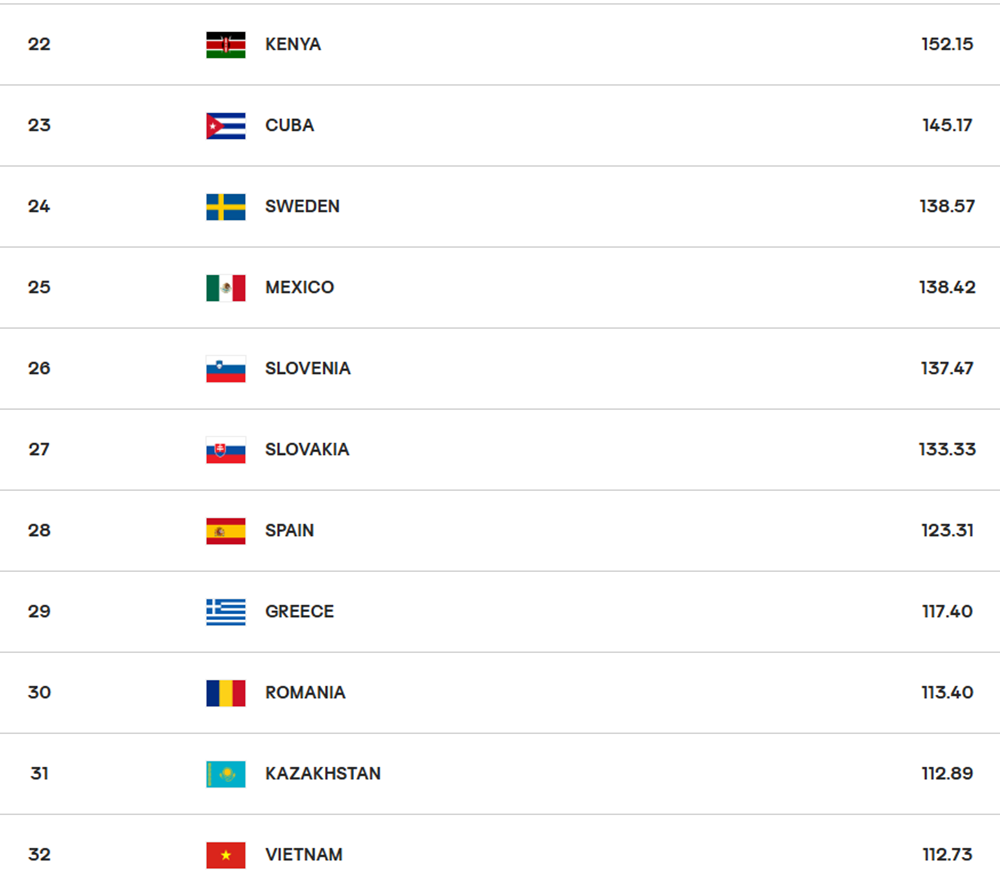1000x880 pixels.
Task: Click the VIETNAM team name
Action: point(304,855)
